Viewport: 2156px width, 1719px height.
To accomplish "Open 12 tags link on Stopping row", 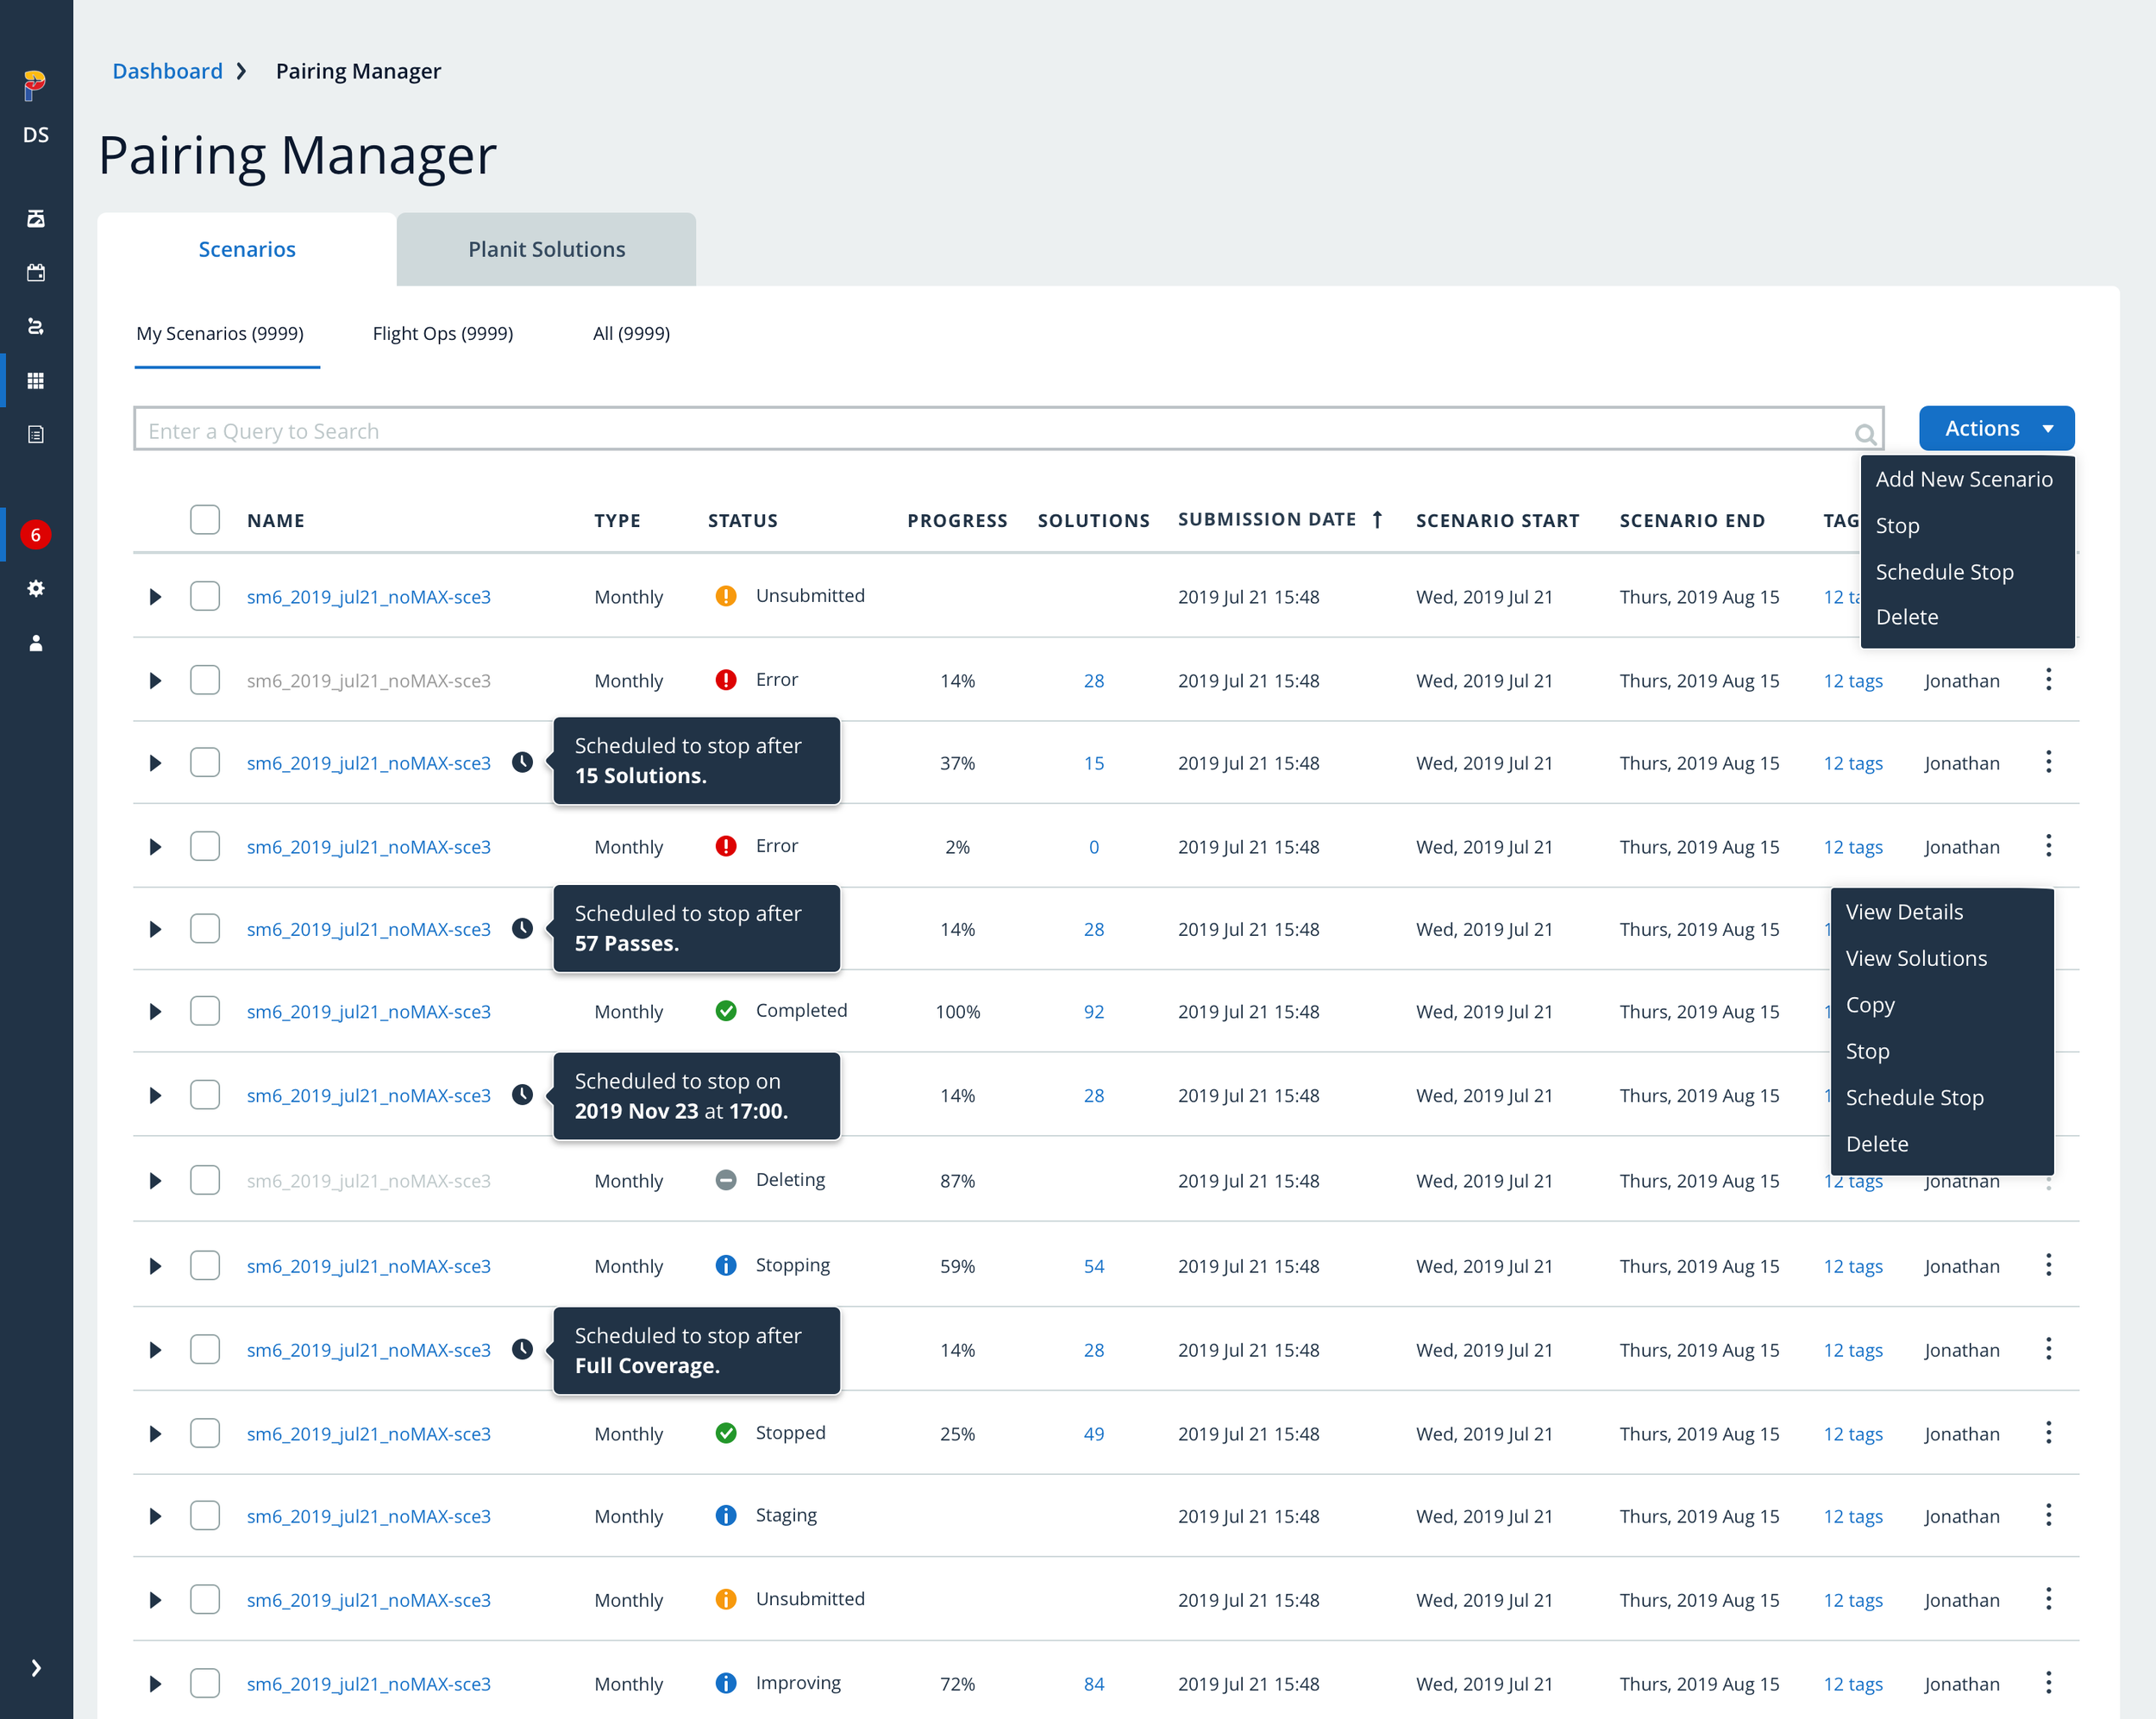I will point(1852,1265).
